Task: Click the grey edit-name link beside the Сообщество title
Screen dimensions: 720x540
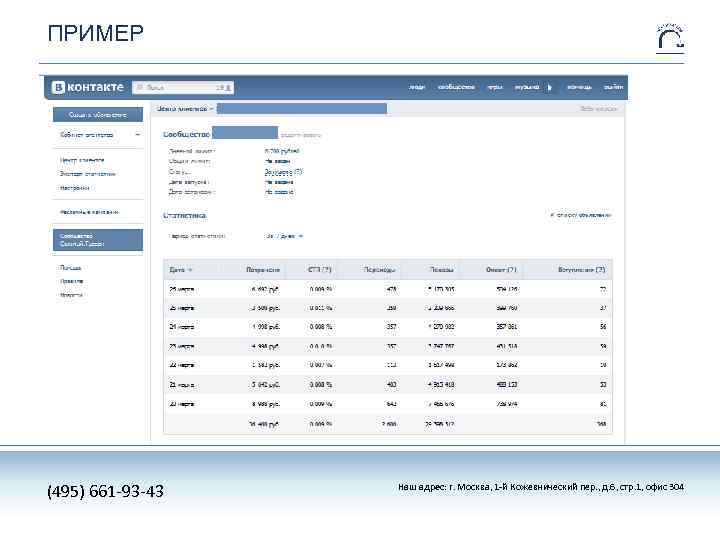Action: (301, 135)
